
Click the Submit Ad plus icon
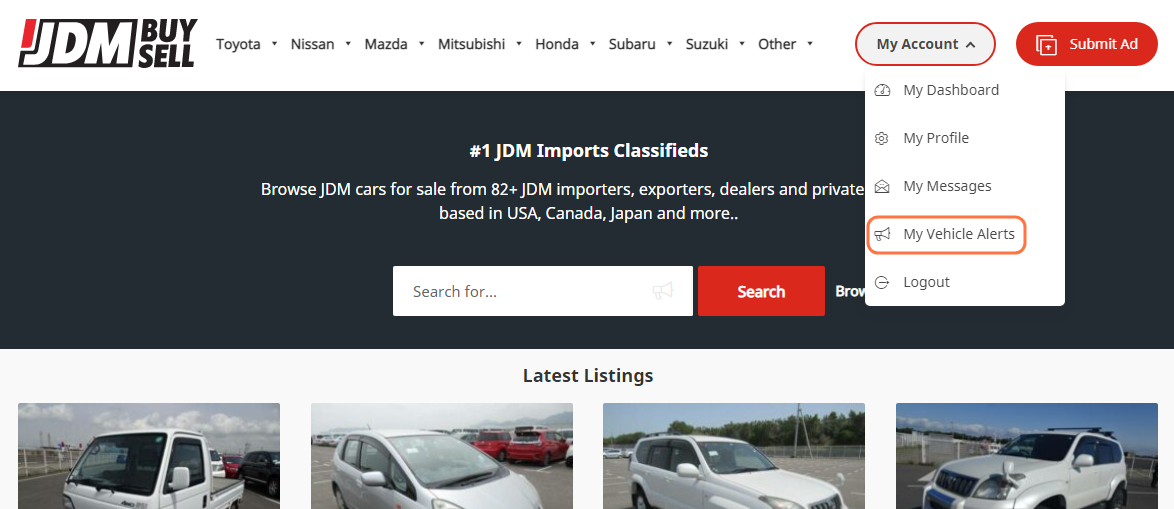pyautogui.click(x=1046, y=44)
